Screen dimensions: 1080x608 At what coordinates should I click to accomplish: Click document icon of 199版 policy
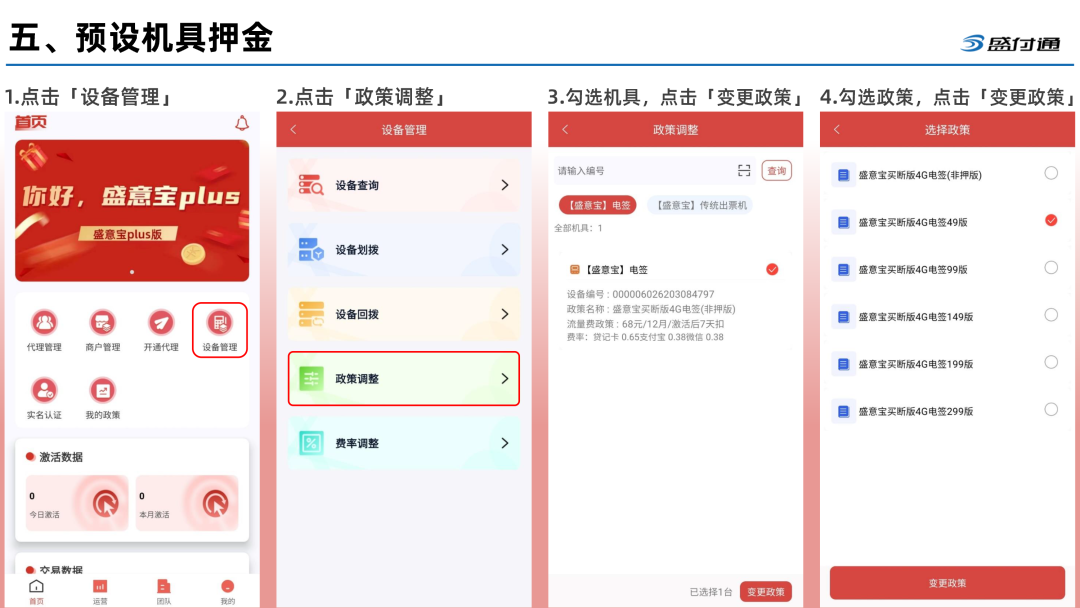point(843,364)
